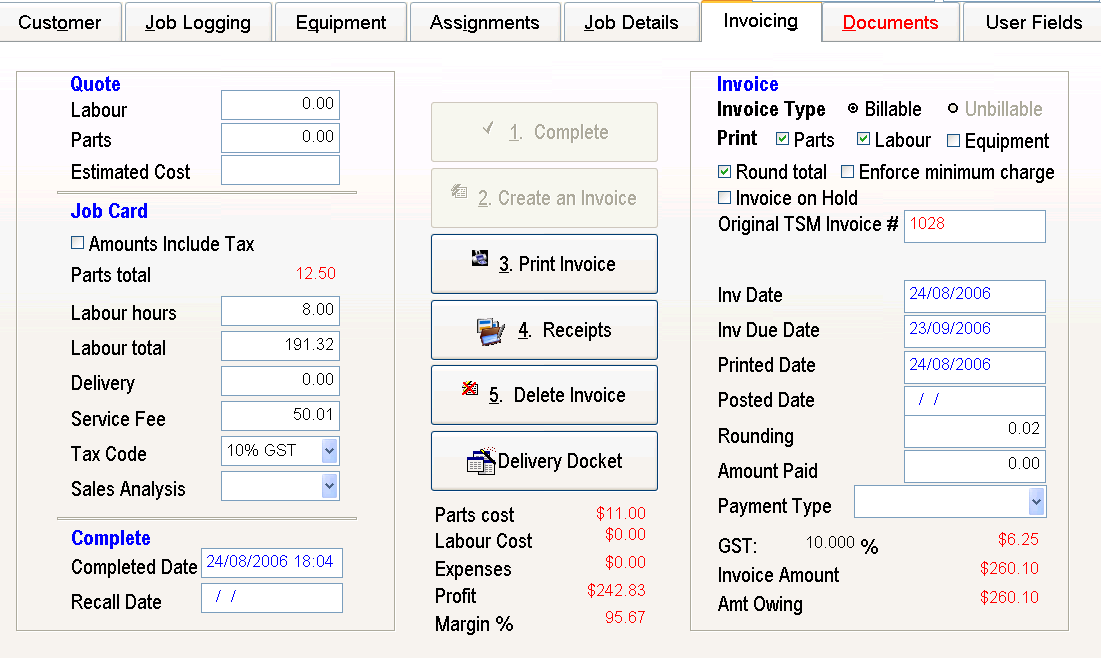Image resolution: width=1101 pixels, height=658 pixels.
Task: Uncheck the Round total option
Action: [725, 172]
